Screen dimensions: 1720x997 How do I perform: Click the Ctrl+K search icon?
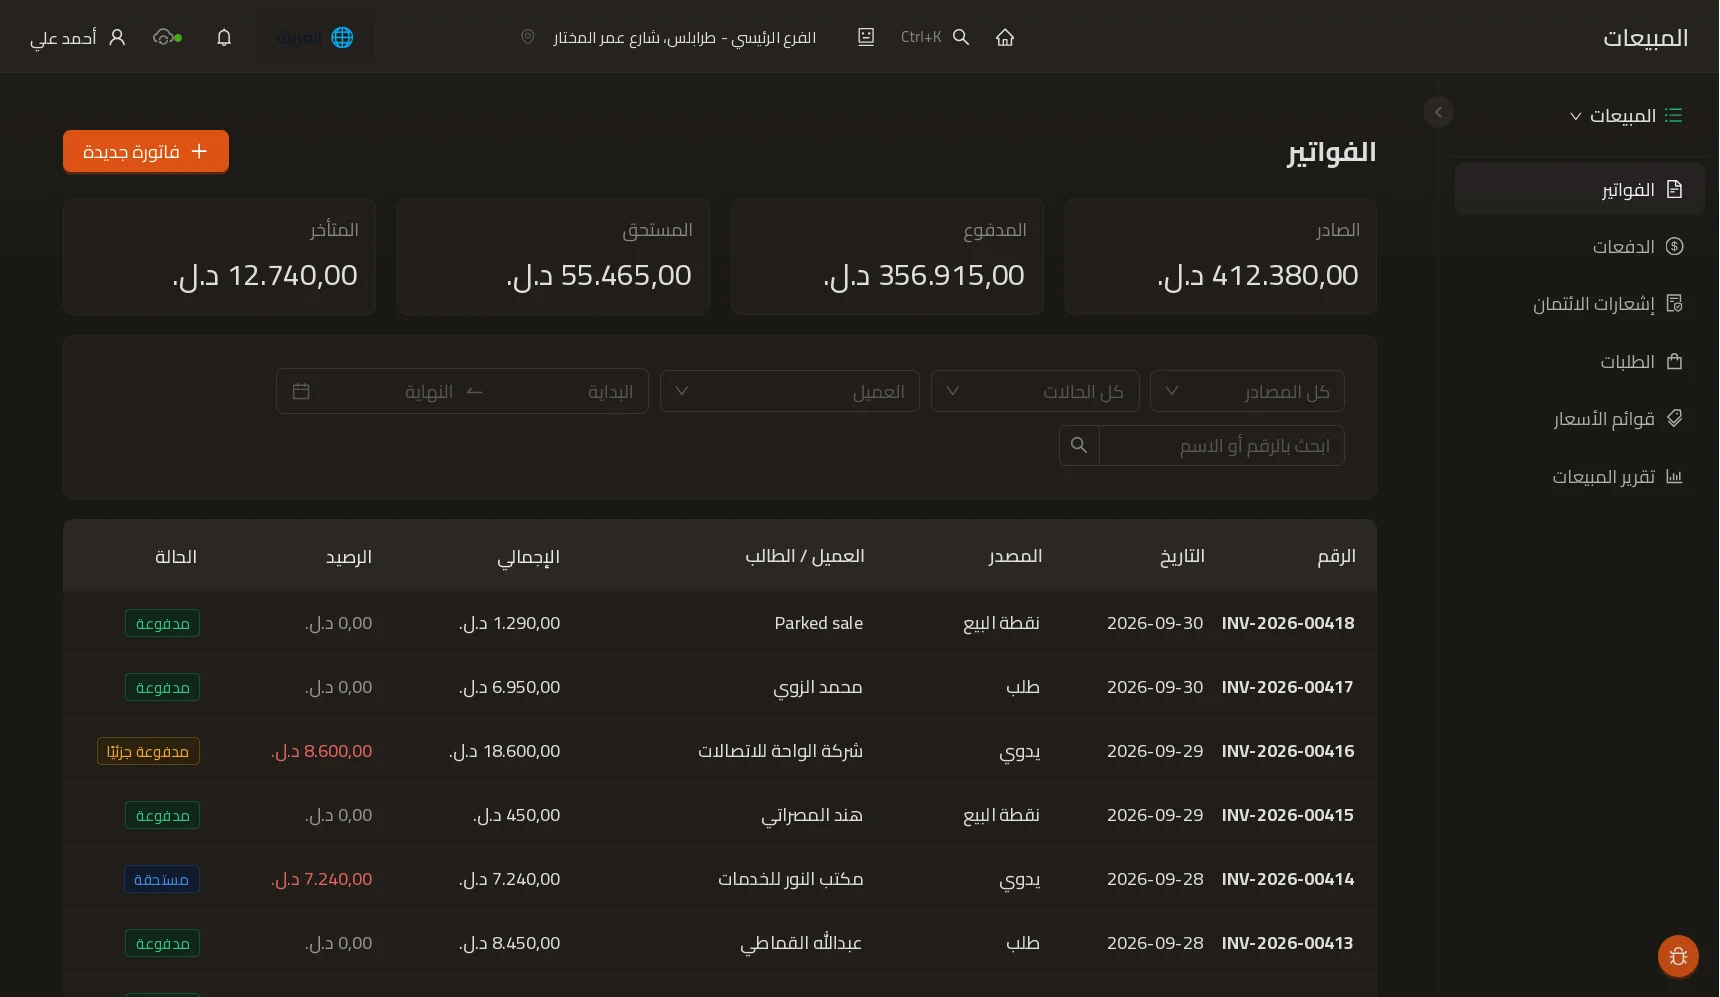click(x=961, y=37)
